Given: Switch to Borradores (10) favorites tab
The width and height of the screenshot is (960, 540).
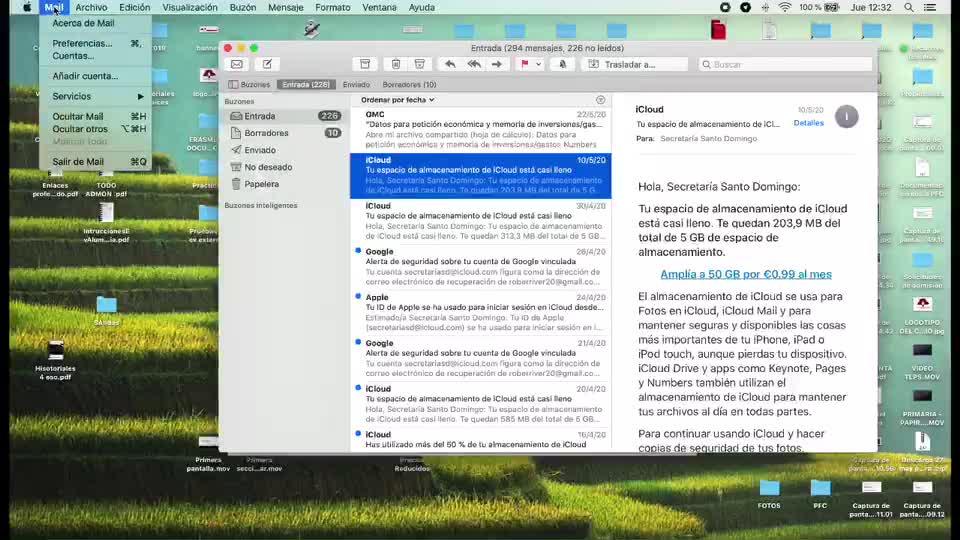Looking at the screenshot, I should 409,84.
